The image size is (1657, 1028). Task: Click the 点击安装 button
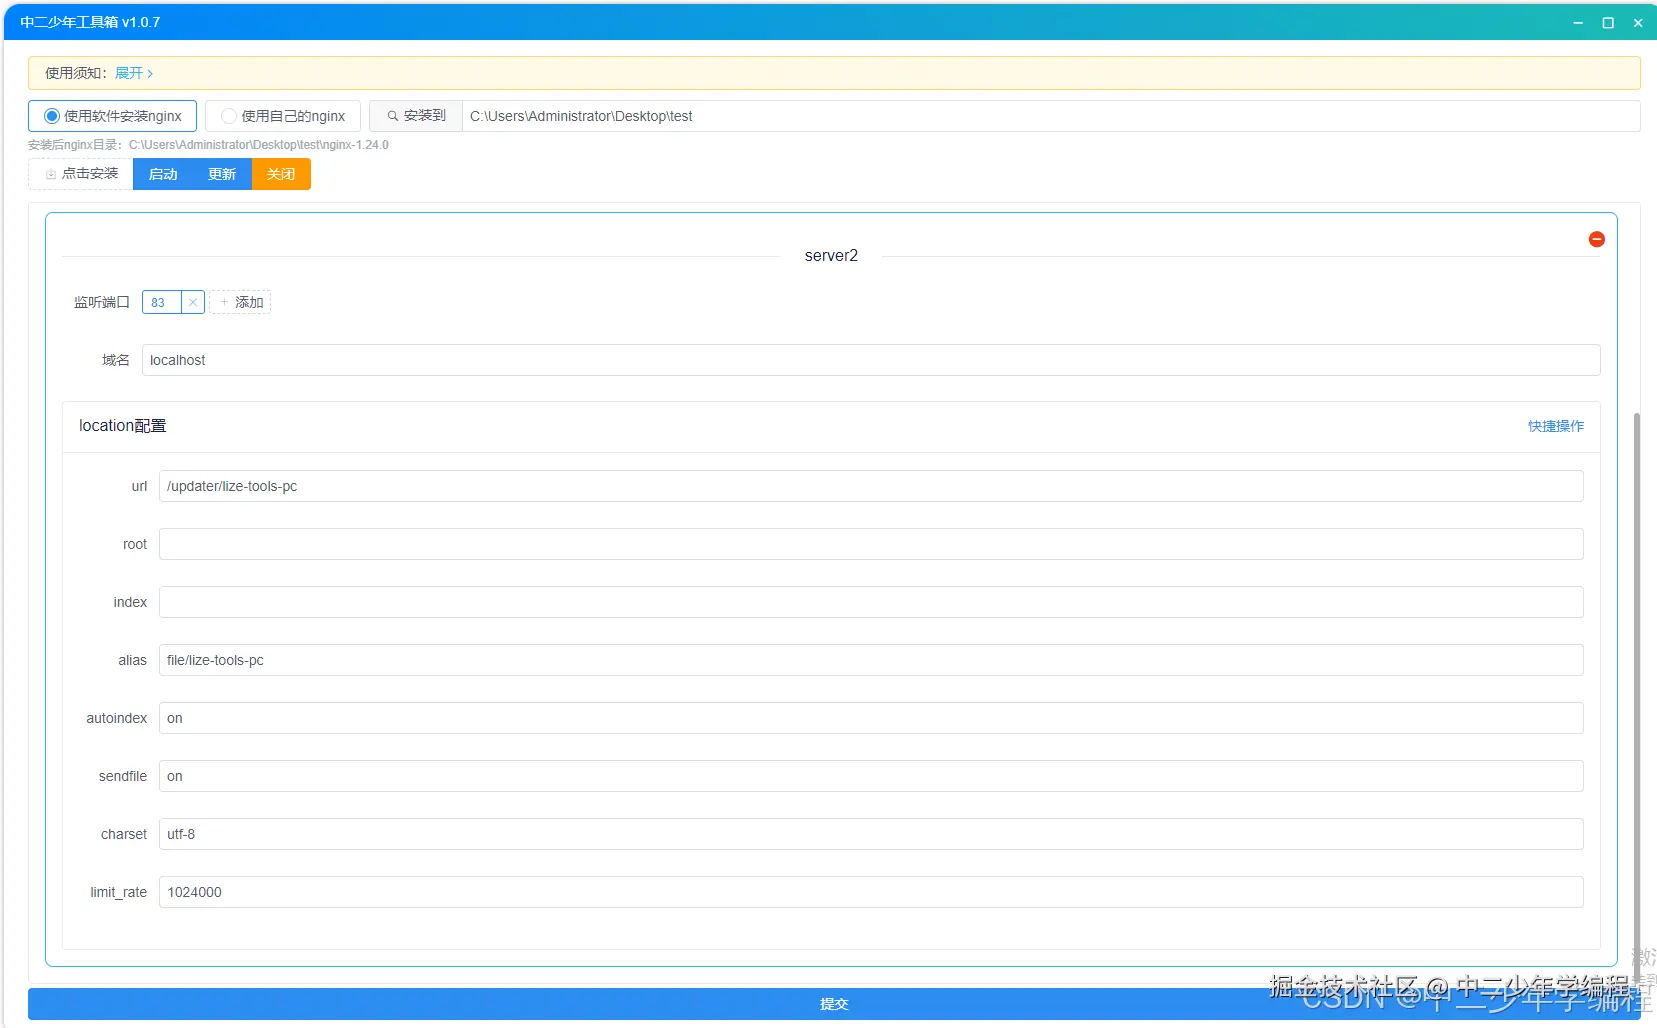81,174
